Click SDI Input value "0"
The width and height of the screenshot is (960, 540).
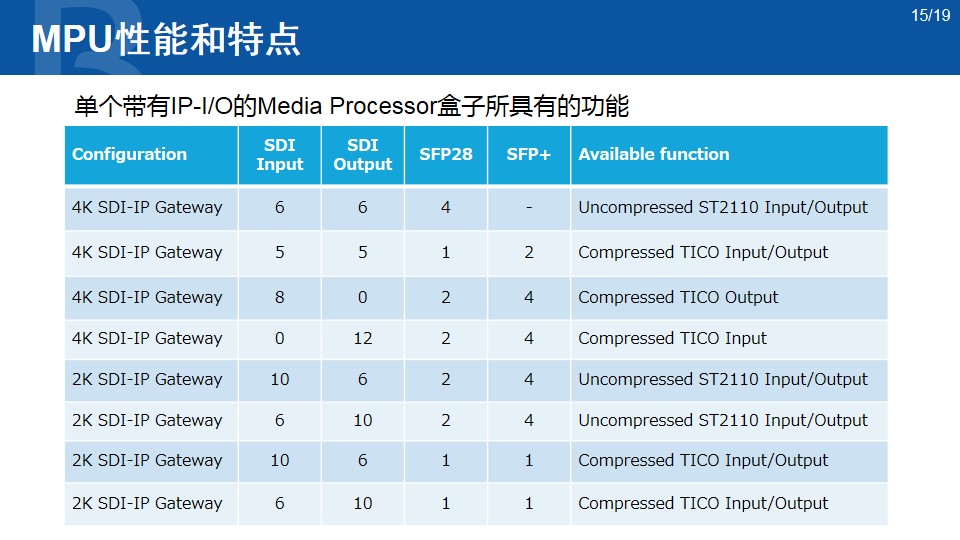(280, 339)
